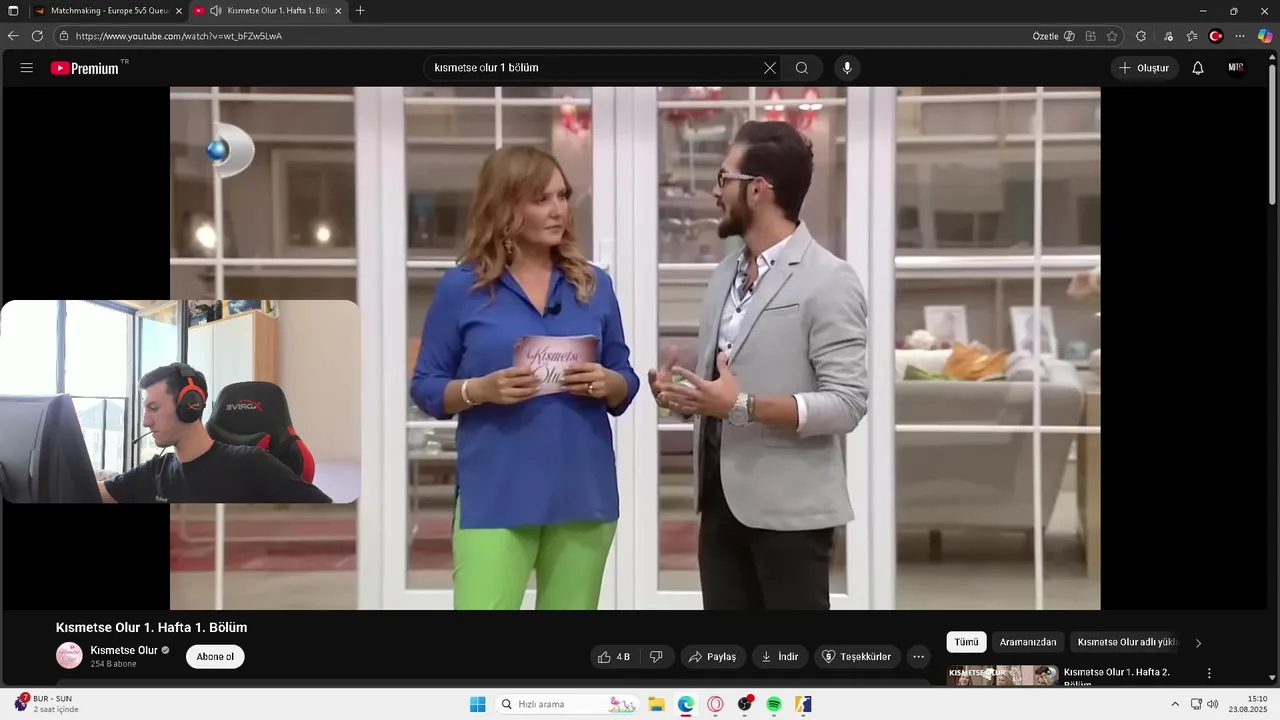1280x720 pixels.
Task: Open the account avatar menu
Action: pos(1236,68)
